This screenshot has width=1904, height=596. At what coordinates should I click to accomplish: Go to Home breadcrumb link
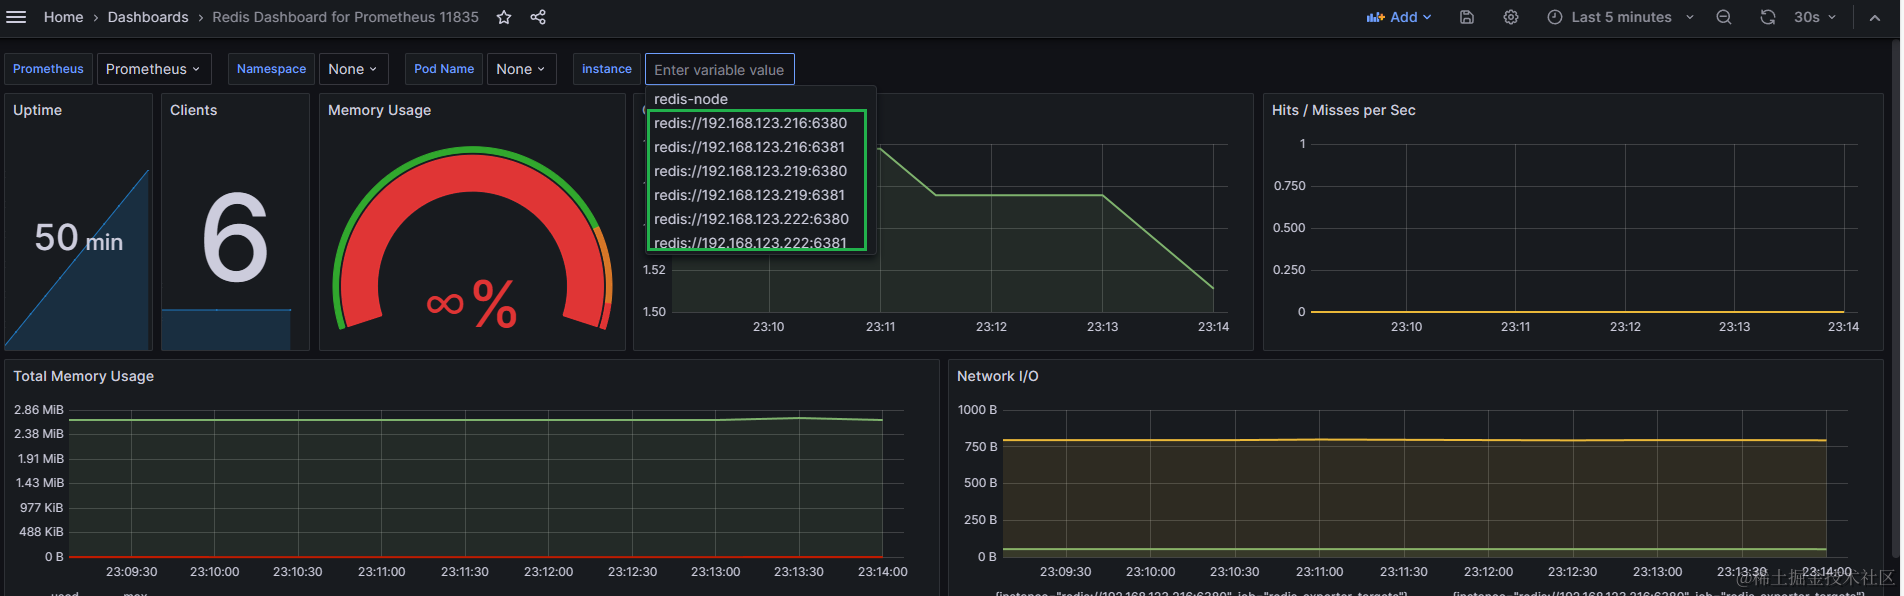point(63,17)
